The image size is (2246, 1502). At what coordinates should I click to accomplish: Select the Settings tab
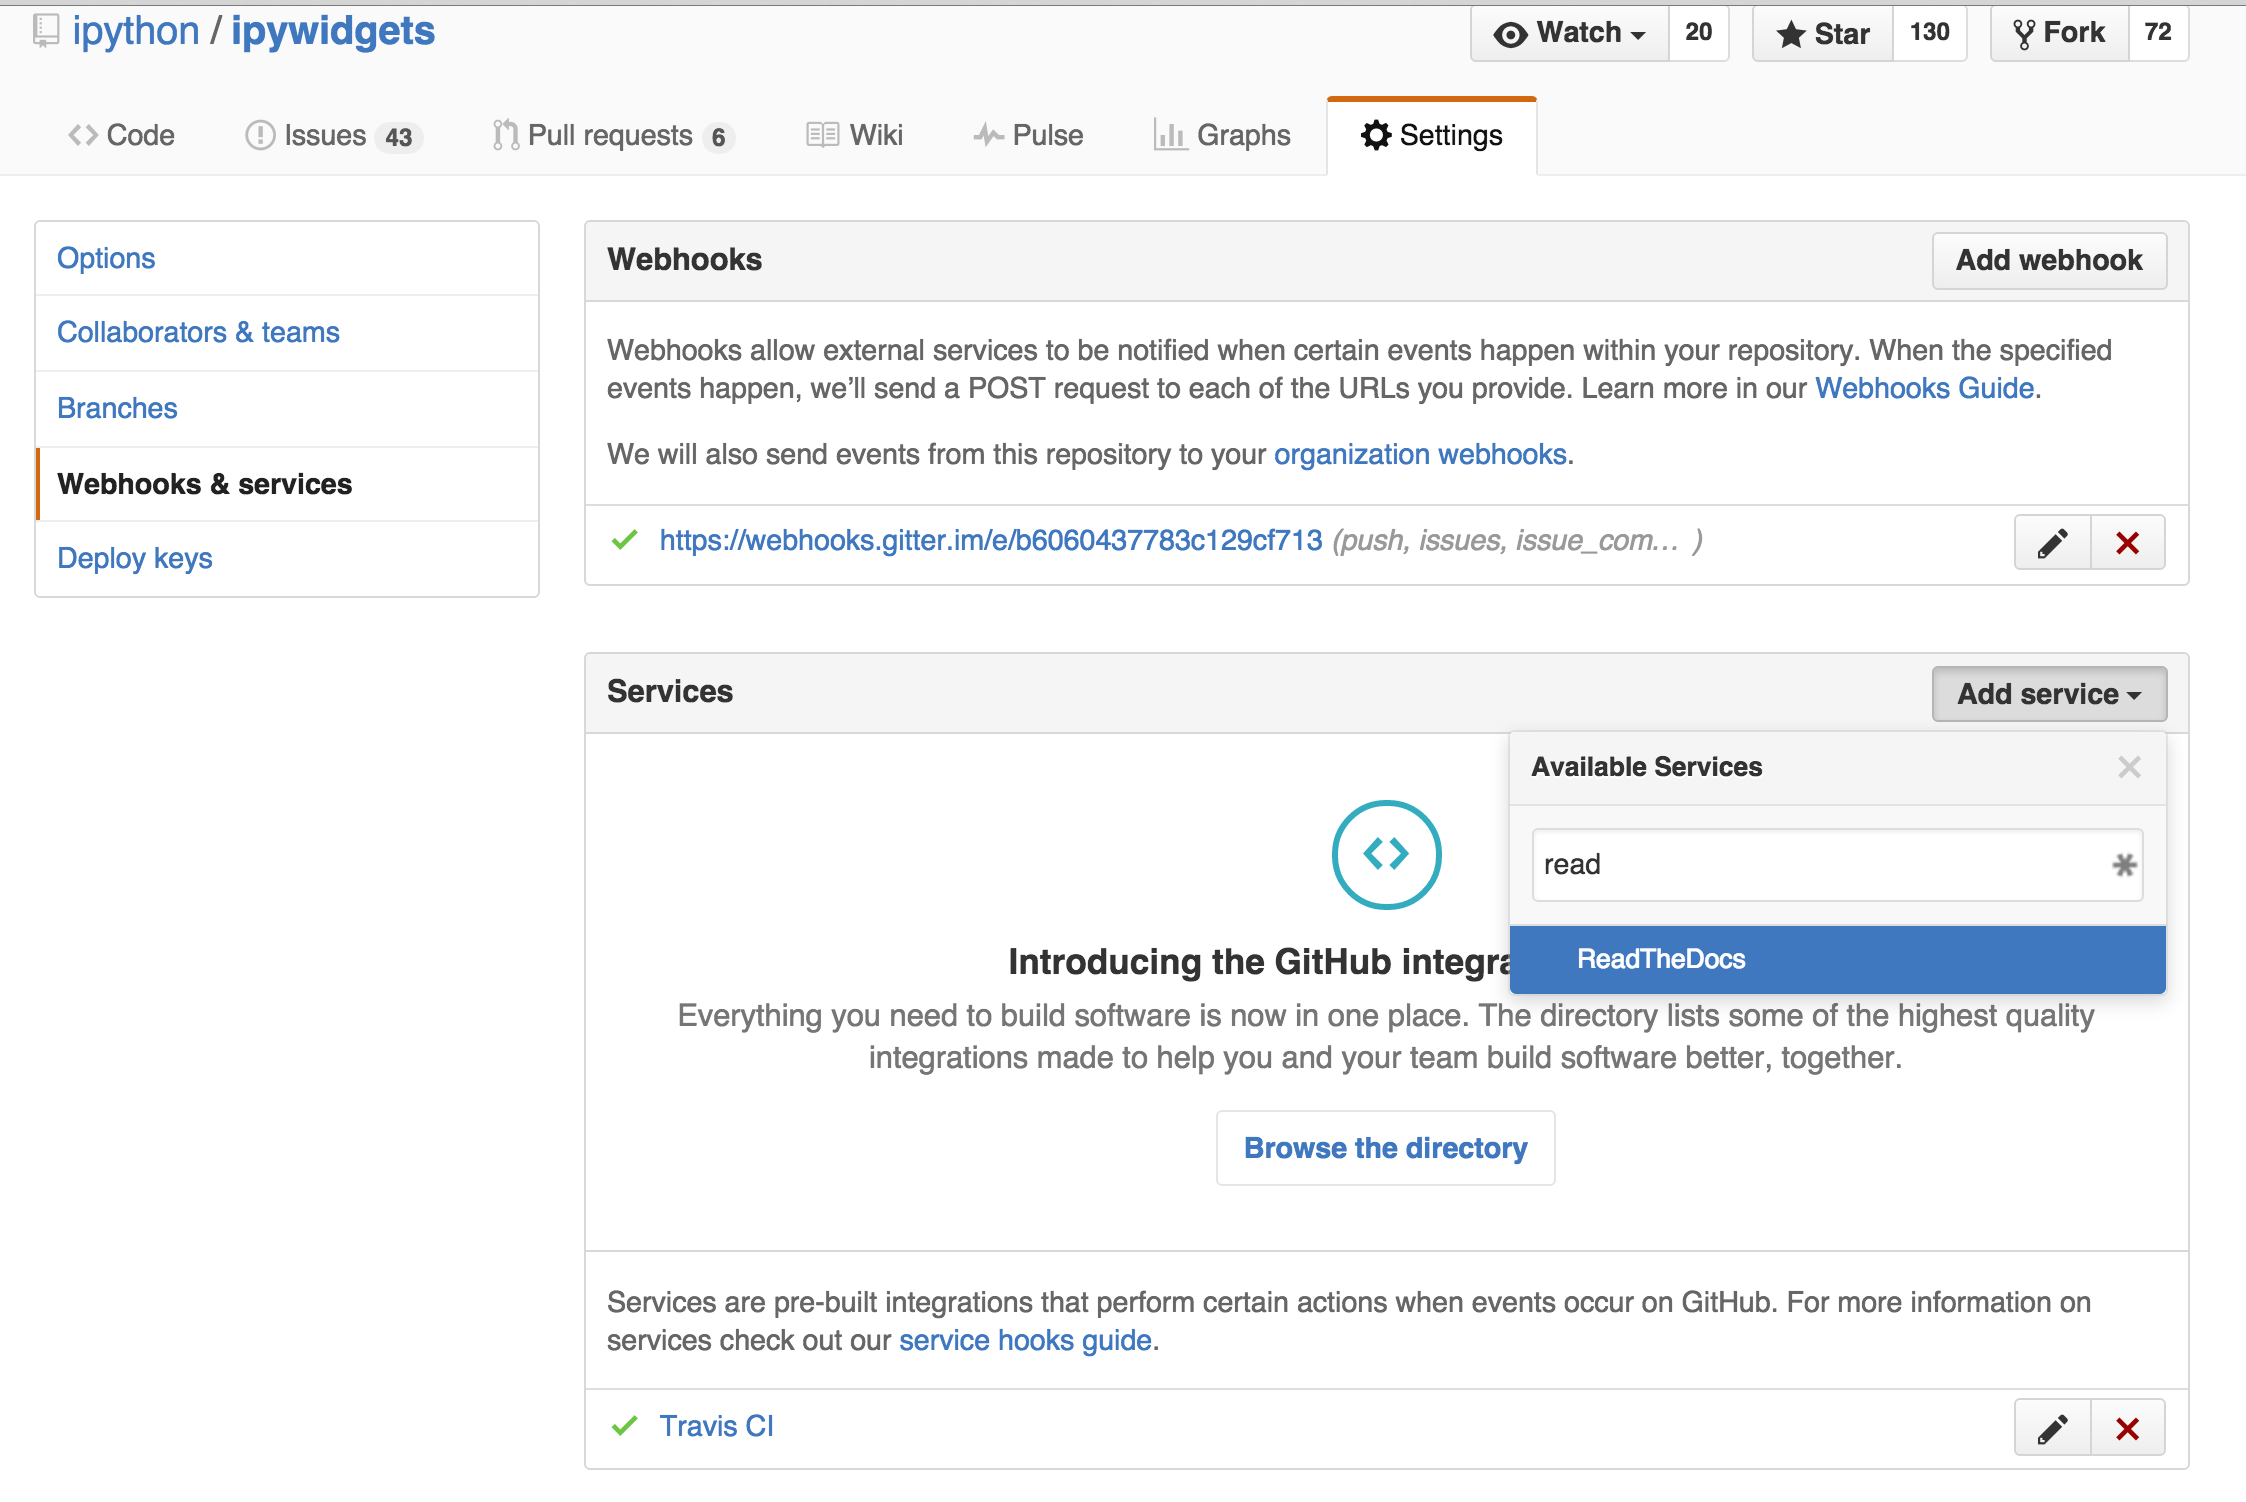[1431, 132]
